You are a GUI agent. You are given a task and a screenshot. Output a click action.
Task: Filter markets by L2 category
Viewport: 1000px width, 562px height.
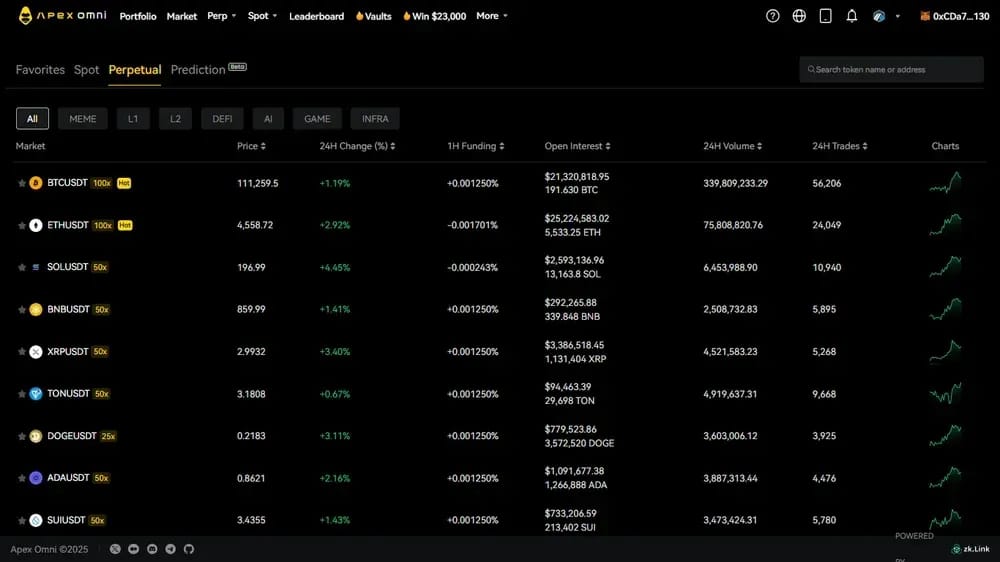pyautogui.click(x=175, y=119)
